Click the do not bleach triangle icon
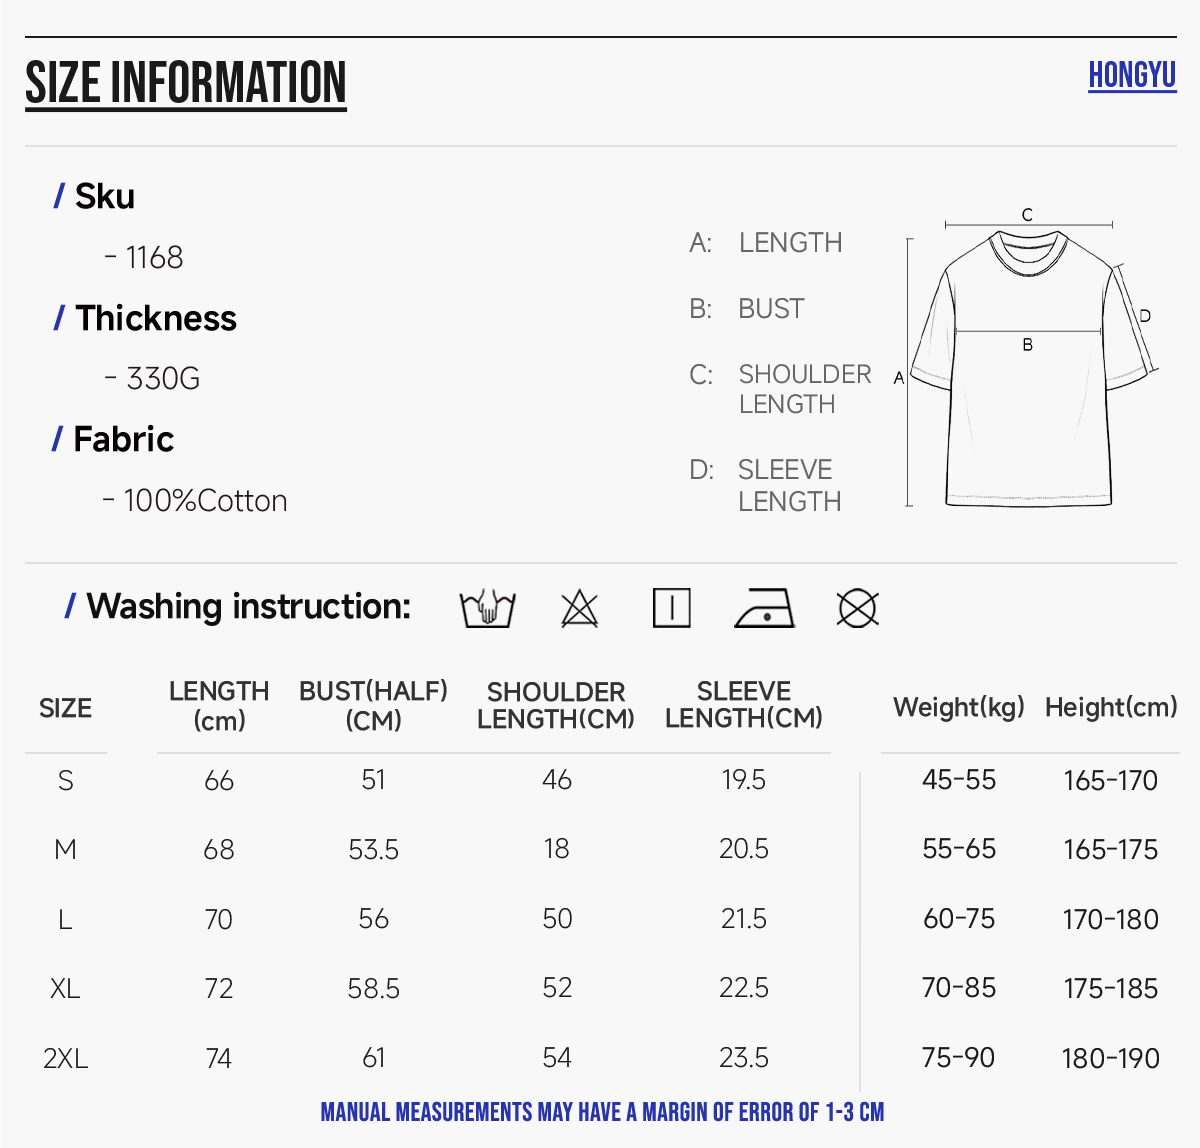Screen dimensions: 1200x1148 [x=579, y=607]
